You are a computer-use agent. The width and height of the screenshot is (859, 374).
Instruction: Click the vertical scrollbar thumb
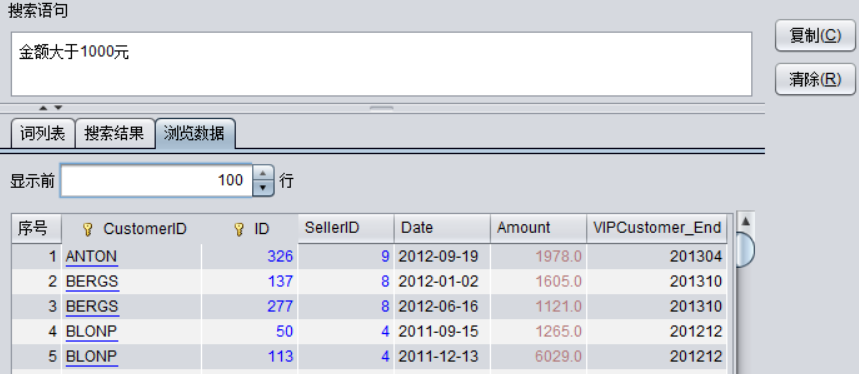point(745,249)
